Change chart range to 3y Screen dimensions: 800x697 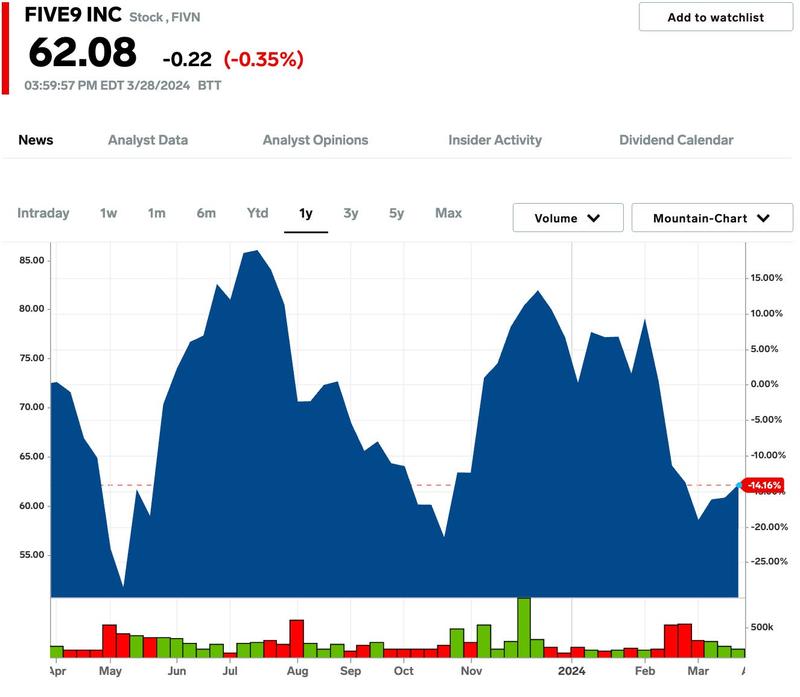point(351,213)
